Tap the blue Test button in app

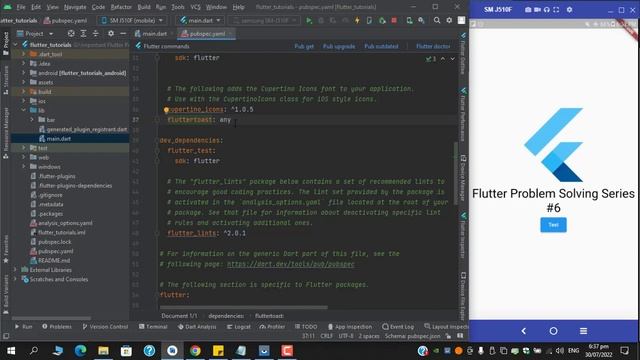pos(553,225)
